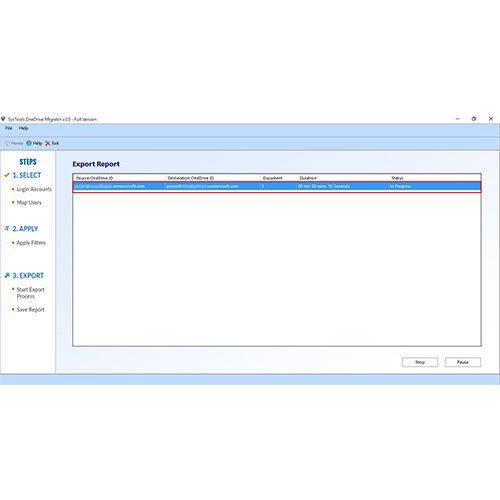Viewport: 500px width, 500px height.
Task: Click the export arrow icon beside 3. EXPORT
Action: coord(7,275)
